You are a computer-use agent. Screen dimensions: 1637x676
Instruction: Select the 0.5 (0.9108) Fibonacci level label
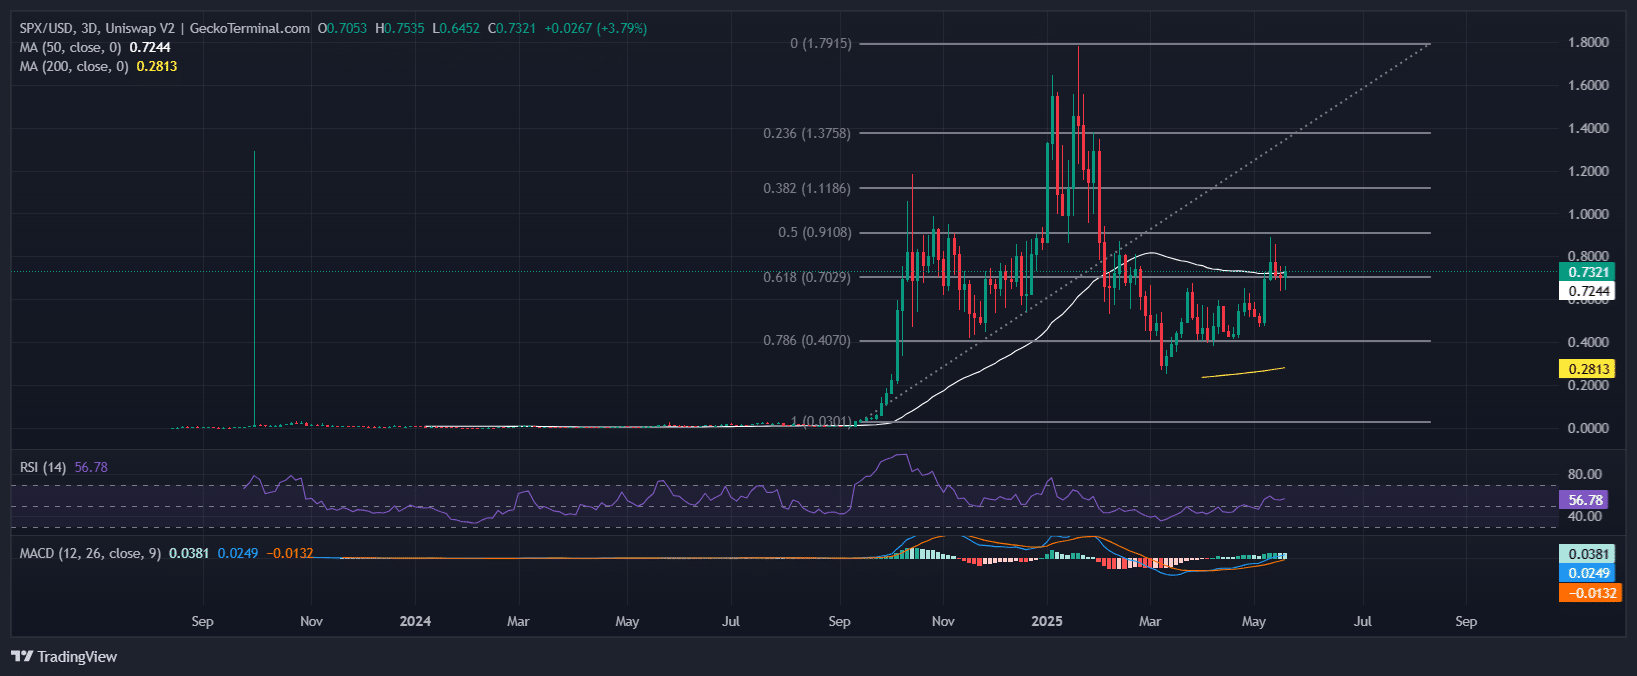[x=814, y=232]
